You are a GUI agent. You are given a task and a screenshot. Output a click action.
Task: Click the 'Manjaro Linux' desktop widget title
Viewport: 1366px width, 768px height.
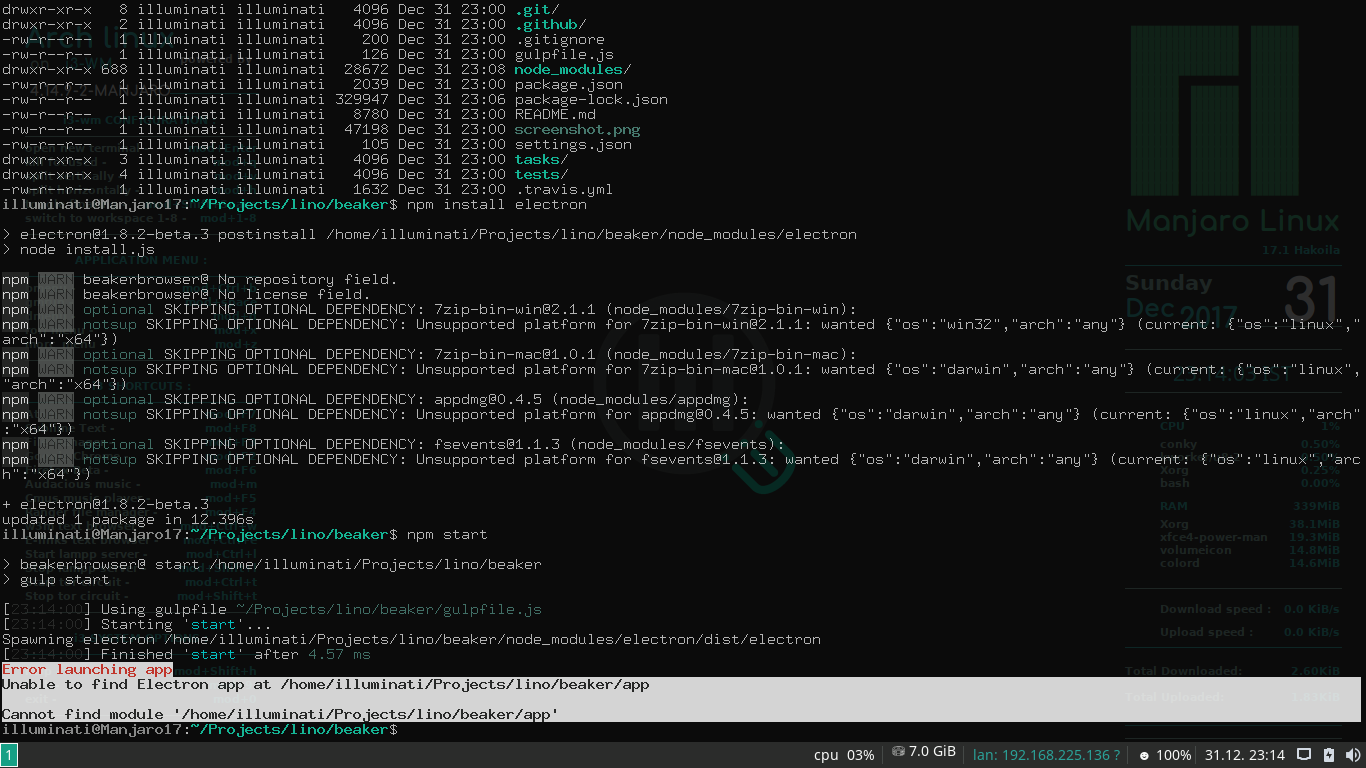[x=1232, y=221]
